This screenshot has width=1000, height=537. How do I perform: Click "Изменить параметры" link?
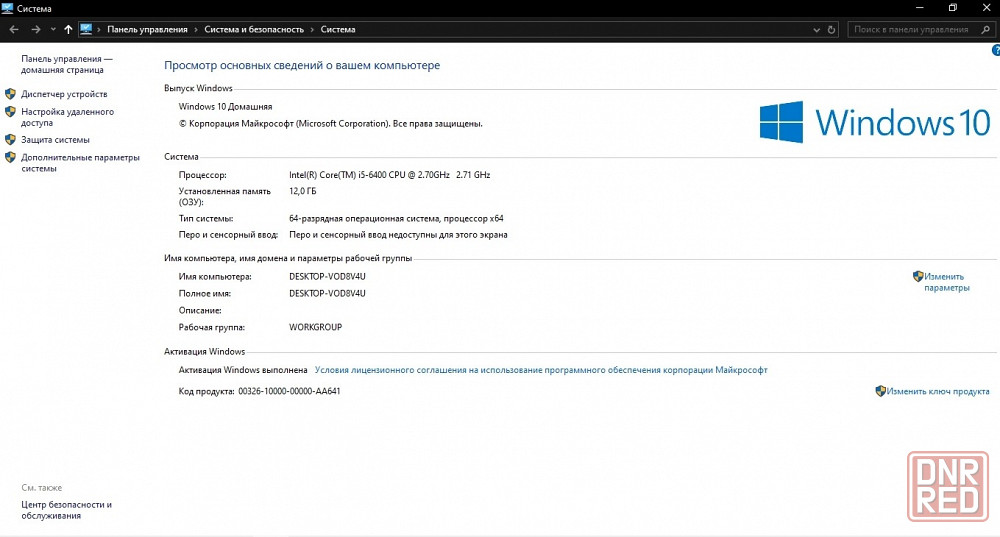(946, 282)
